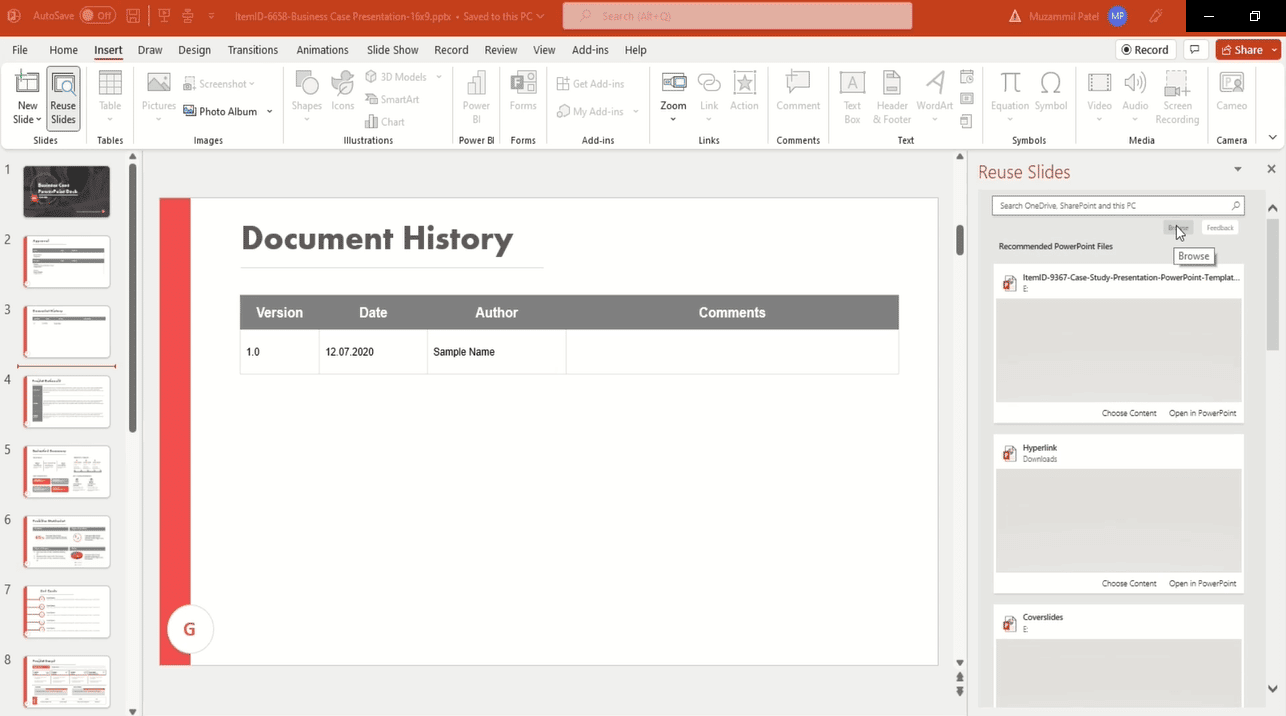Select the Icons tool in Illustrations group
The width and height of the screenshot is (1286, 716).
point(342,95)
